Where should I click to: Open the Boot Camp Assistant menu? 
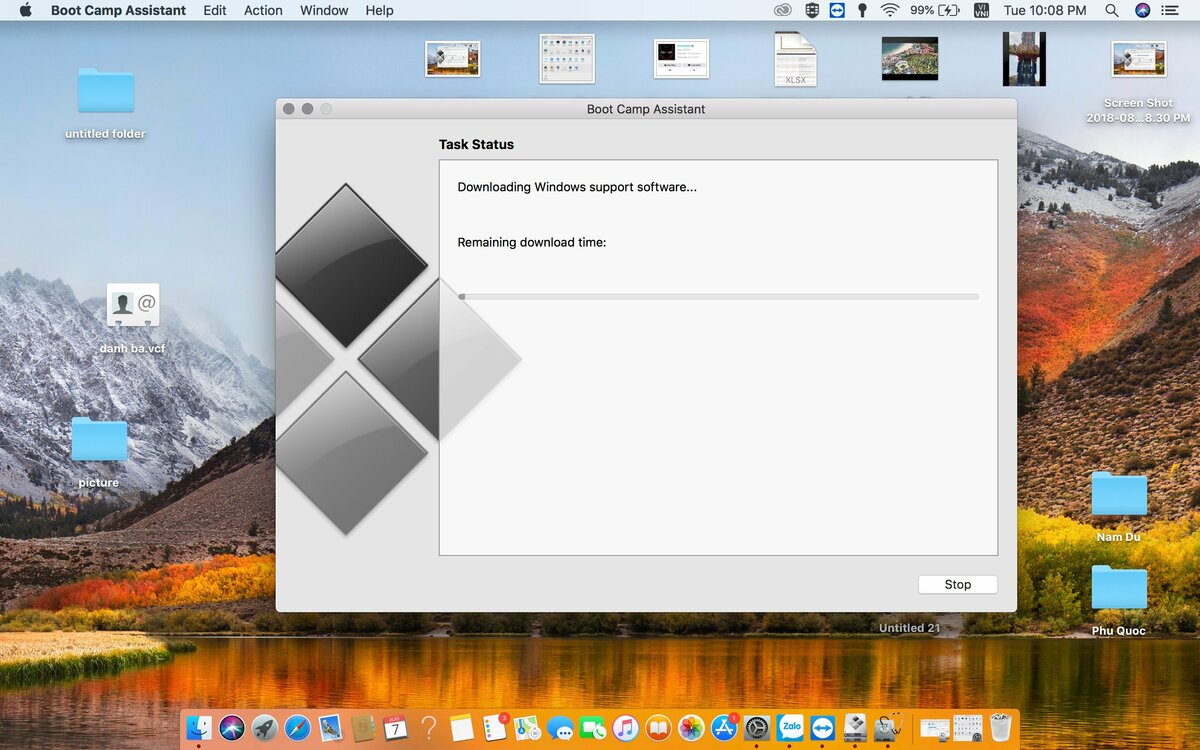[118, 10]
